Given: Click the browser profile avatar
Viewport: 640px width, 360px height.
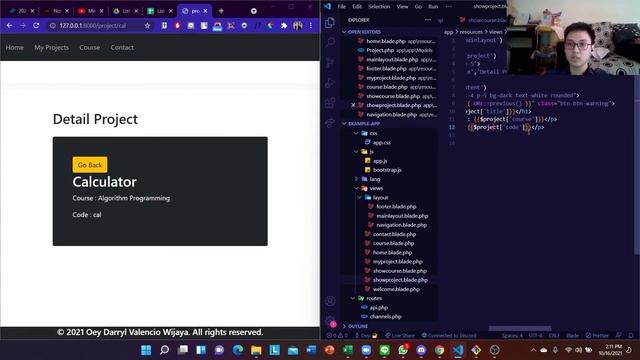Looking at the screenshot, I should pos(298,25).
